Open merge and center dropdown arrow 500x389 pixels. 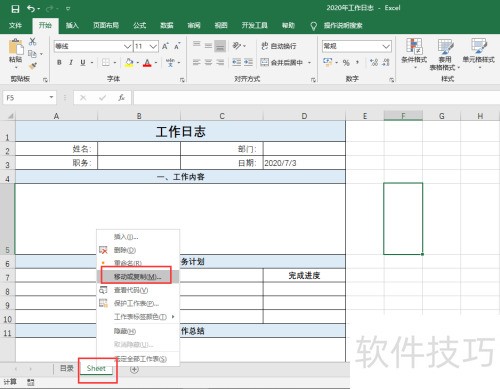310,62
